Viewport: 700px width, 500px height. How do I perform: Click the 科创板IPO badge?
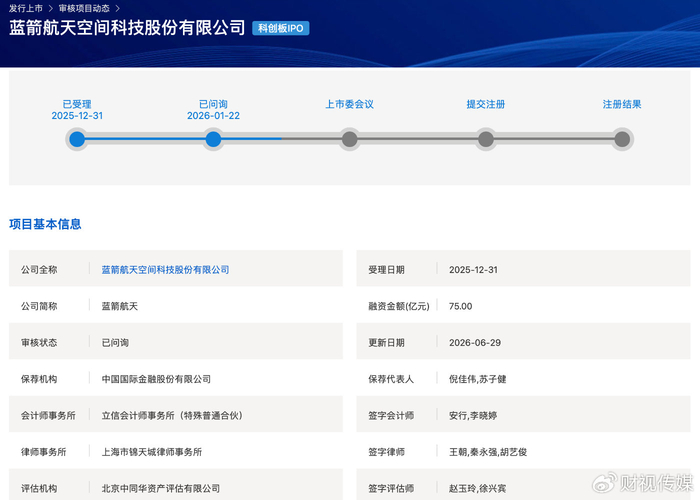coord(281,28)
